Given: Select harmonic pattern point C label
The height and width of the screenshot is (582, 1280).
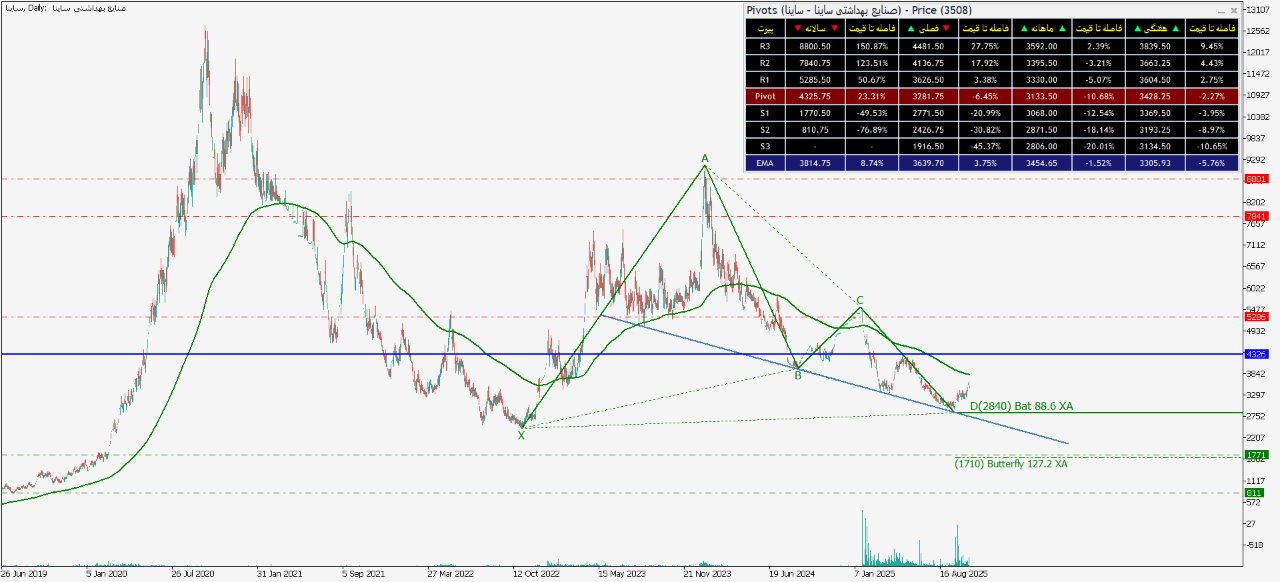Looking at the screenshot, I should click(859, 300).
